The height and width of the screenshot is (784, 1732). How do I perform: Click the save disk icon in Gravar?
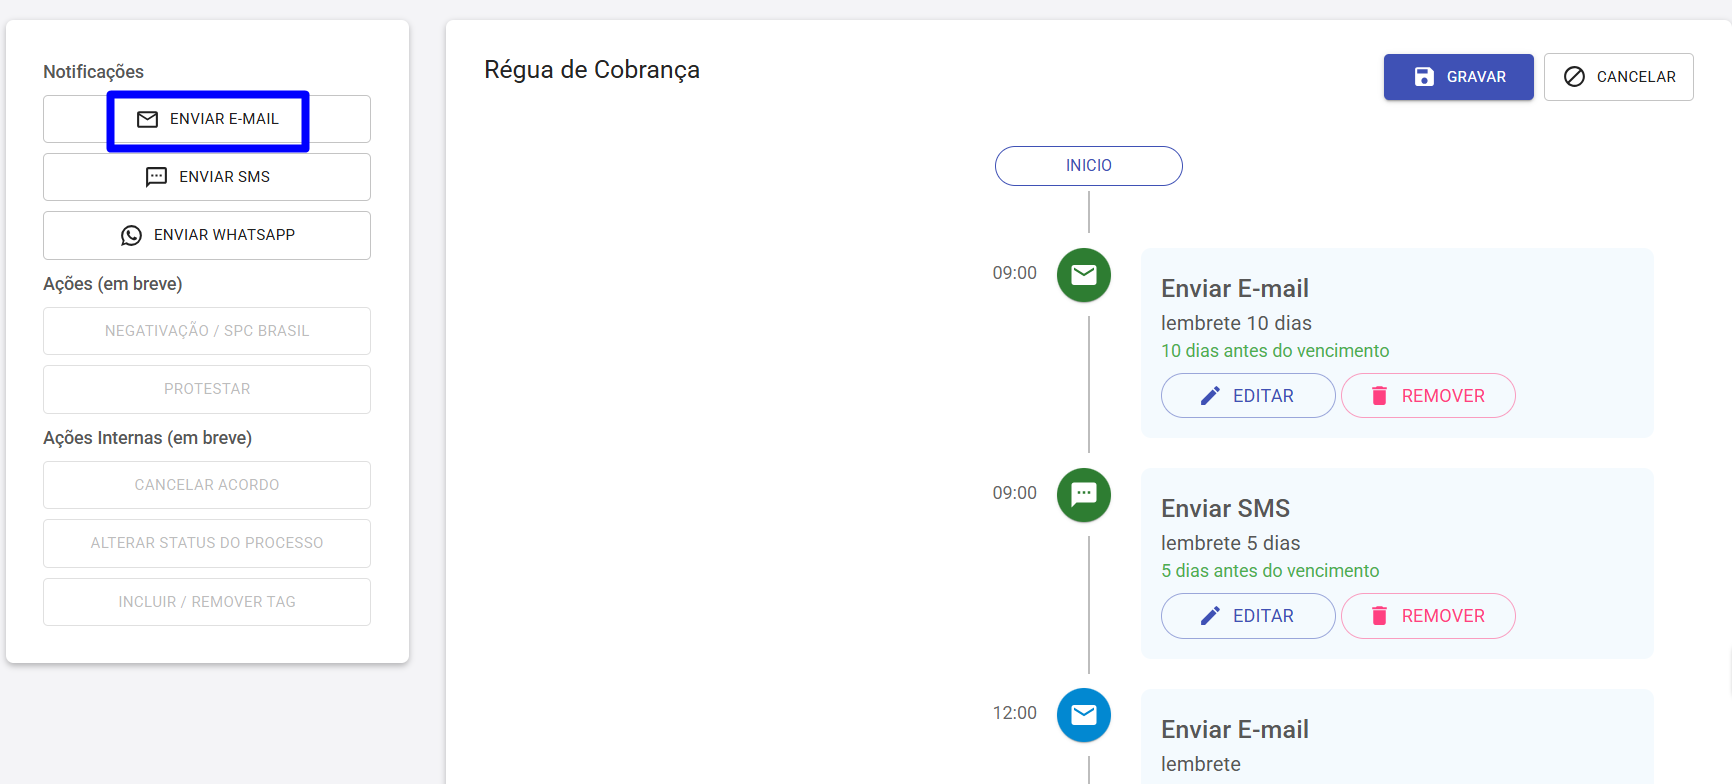1424,77
